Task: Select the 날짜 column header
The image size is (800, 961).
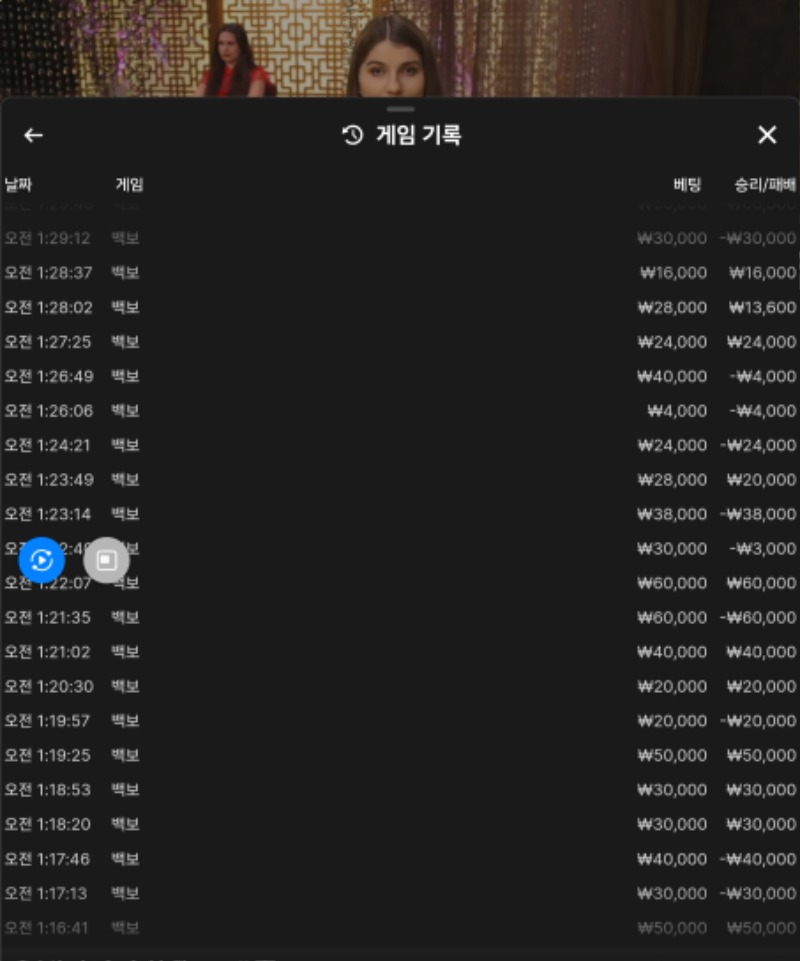Action: click(x=18, y=184)
